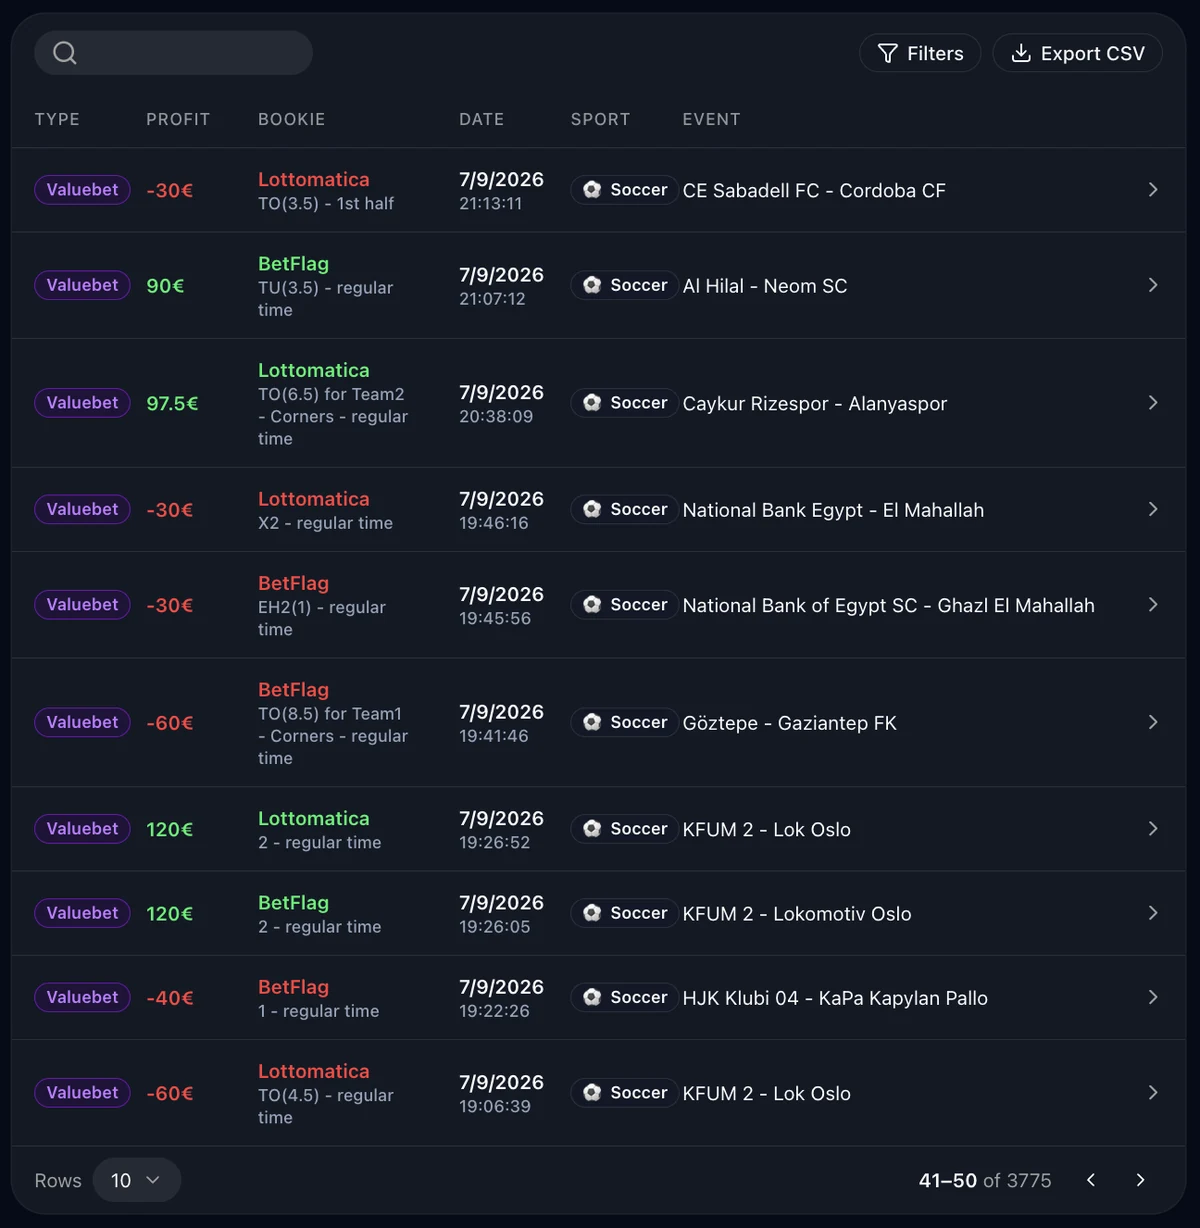Click Lottomatica bookie on 120€ KFUM row
This screenshot has width=1200, height=1228.
pos(313,818)
